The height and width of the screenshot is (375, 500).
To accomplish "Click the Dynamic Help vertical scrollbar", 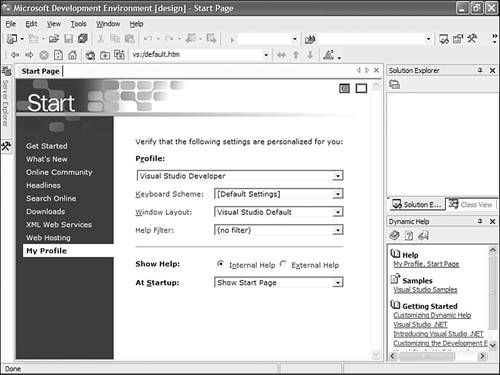I will (x=493, y=297).
